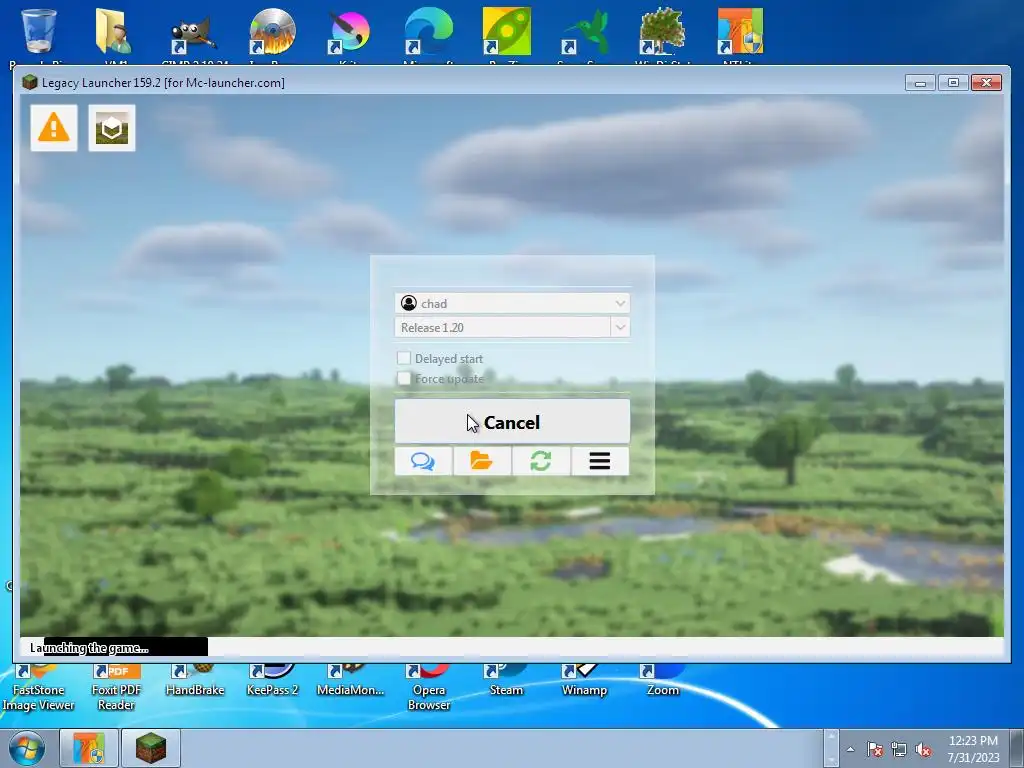Viewport: 1024px width, 768px height.
Task: Maximize the Legacy Launcher window
Action: click(953, 83)
